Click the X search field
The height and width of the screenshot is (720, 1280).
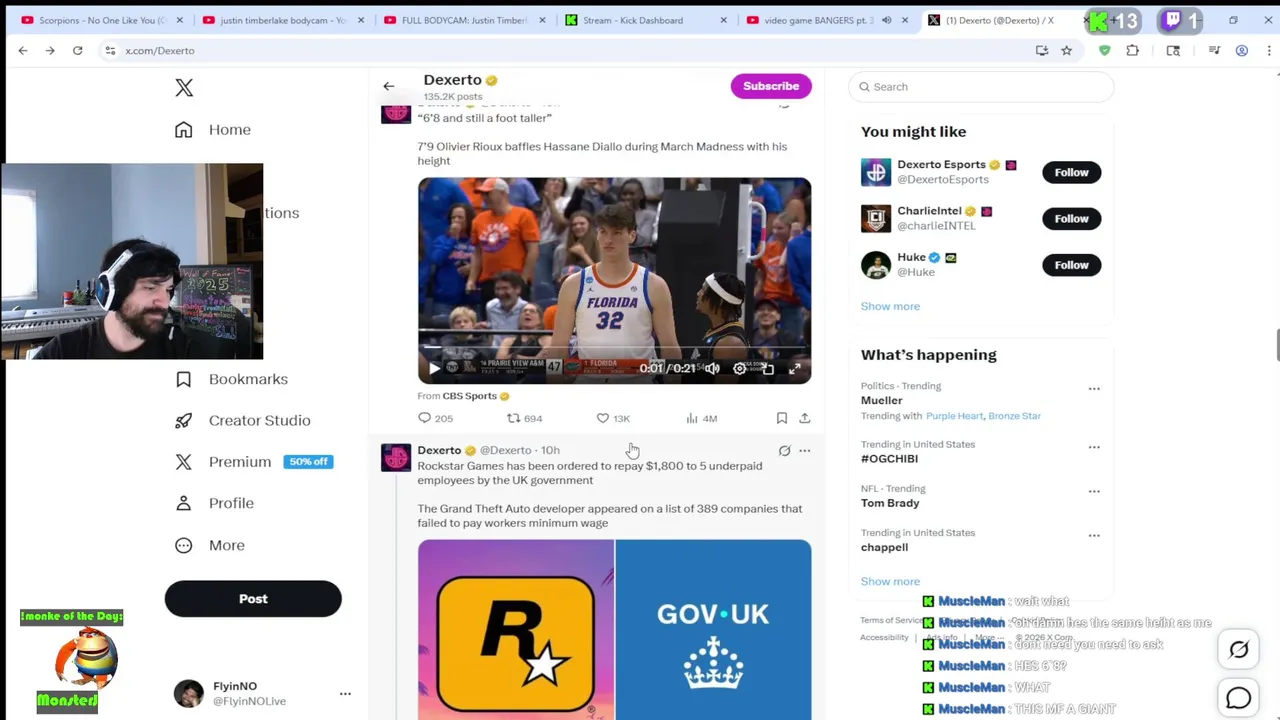click(981, 87)
